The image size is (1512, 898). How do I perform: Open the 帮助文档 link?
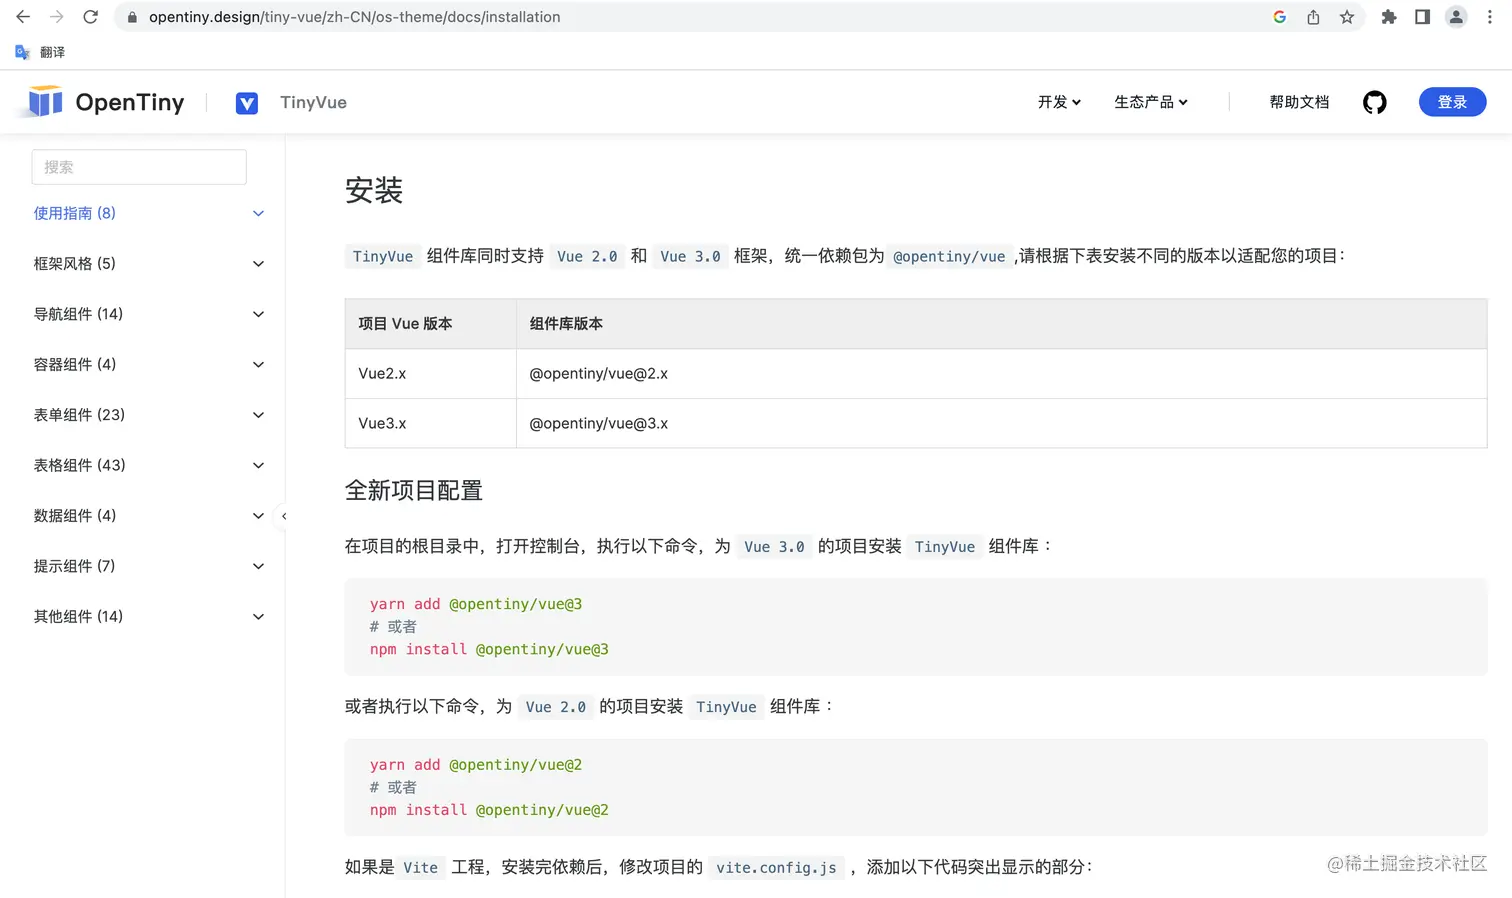click(1299, 102)
